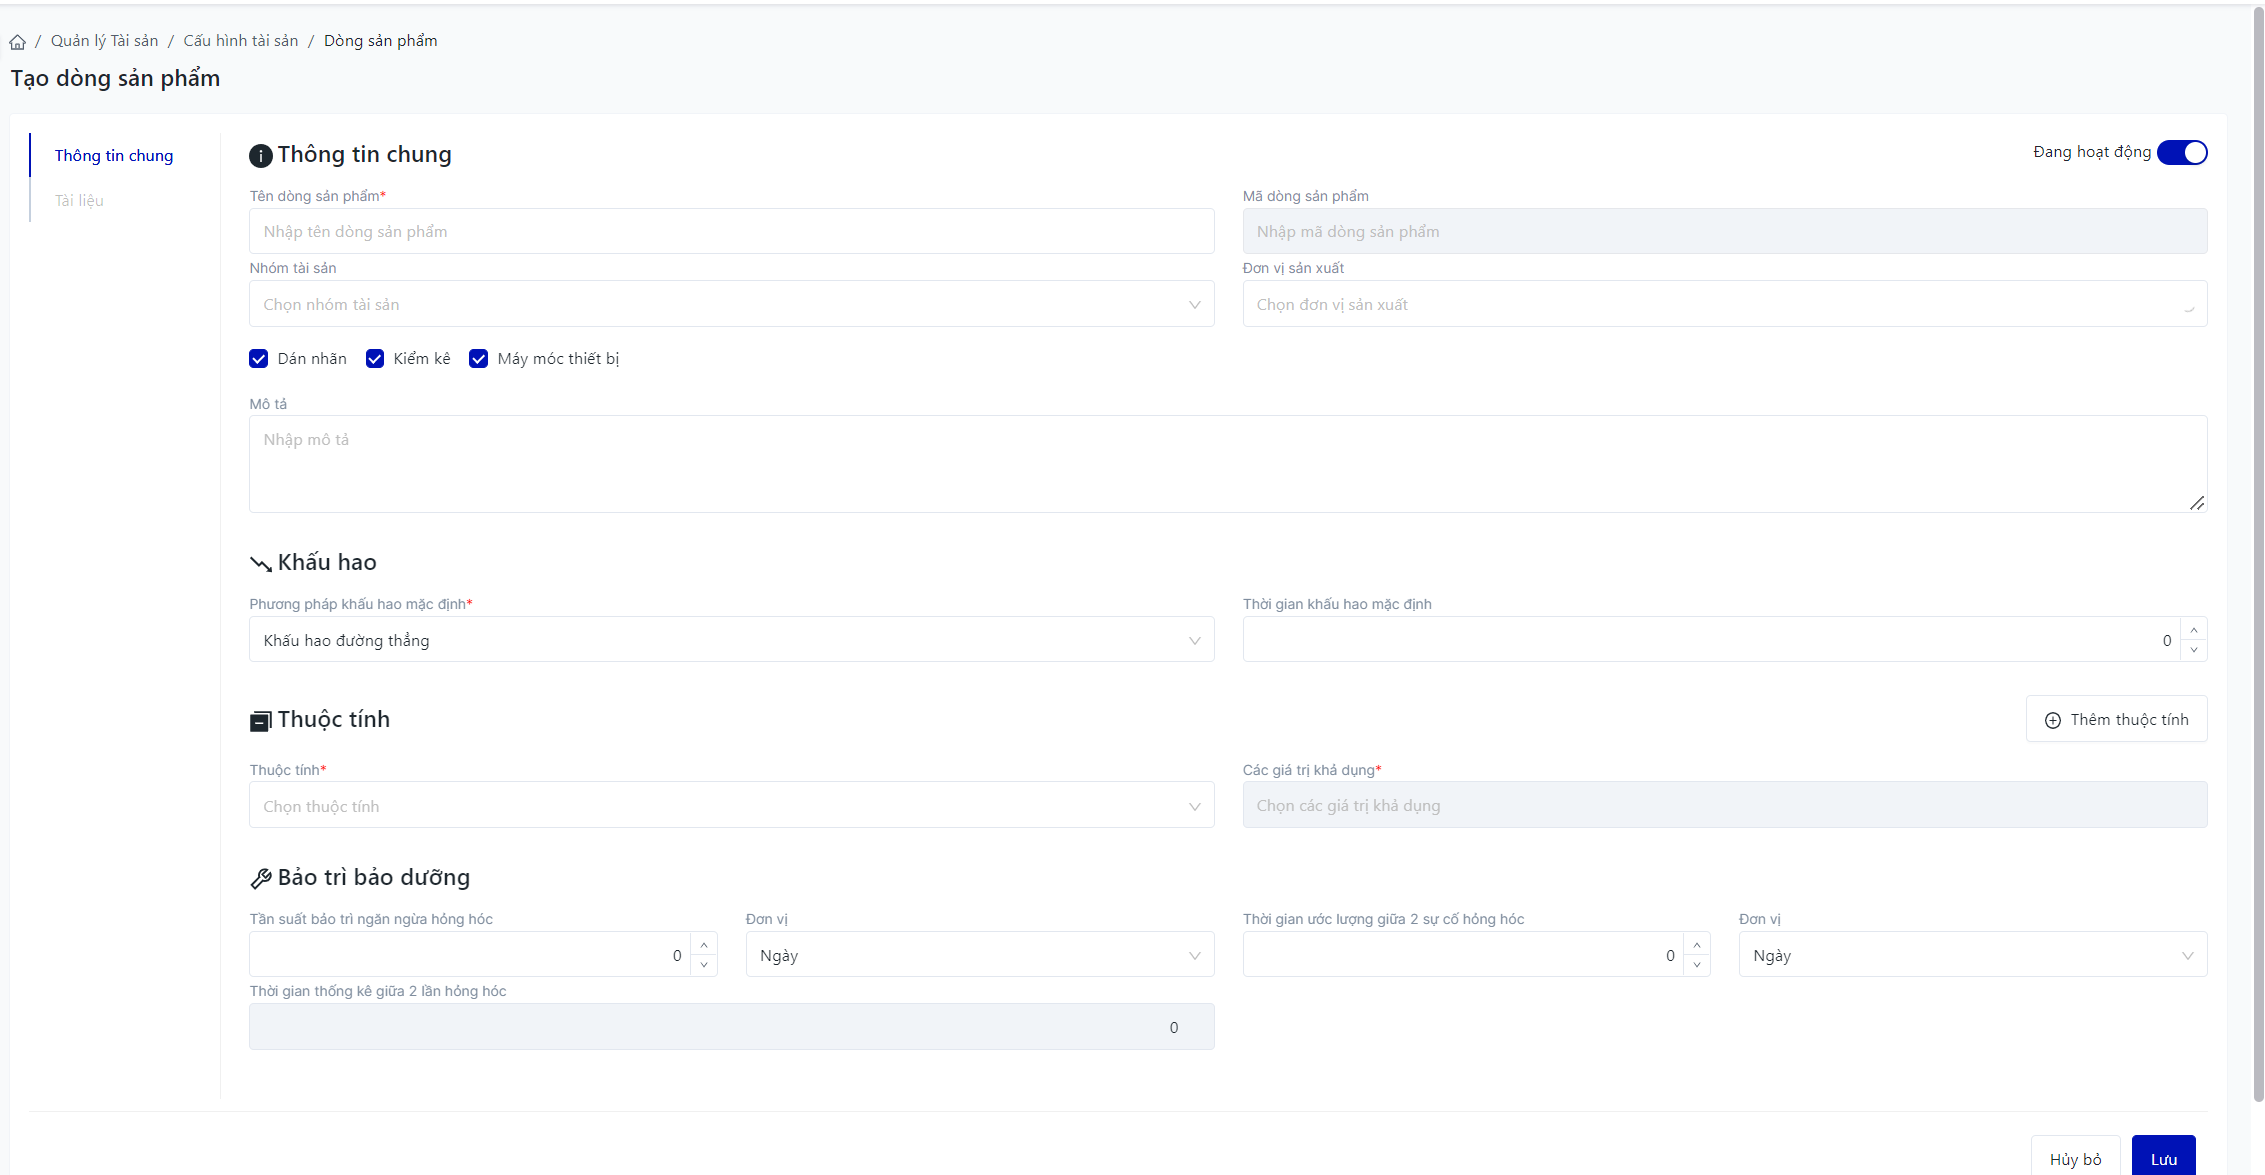Open the Chọn nhóm tài sản dropdown
This screenshot has width=2265, height=1175.
coord(731,304)
